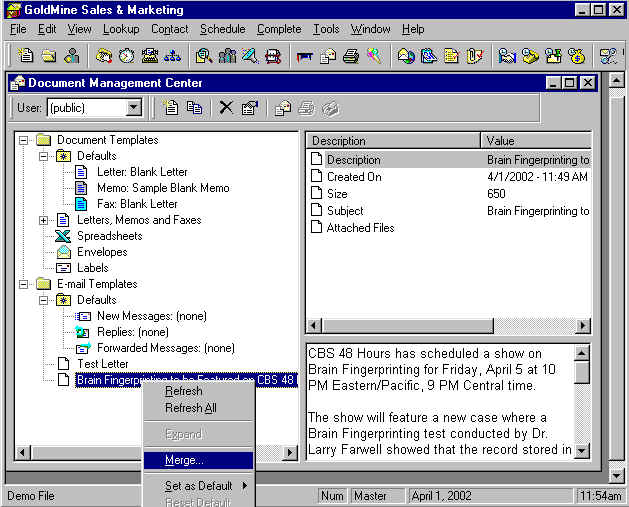Open the Window menu

[x=370, y=29]
